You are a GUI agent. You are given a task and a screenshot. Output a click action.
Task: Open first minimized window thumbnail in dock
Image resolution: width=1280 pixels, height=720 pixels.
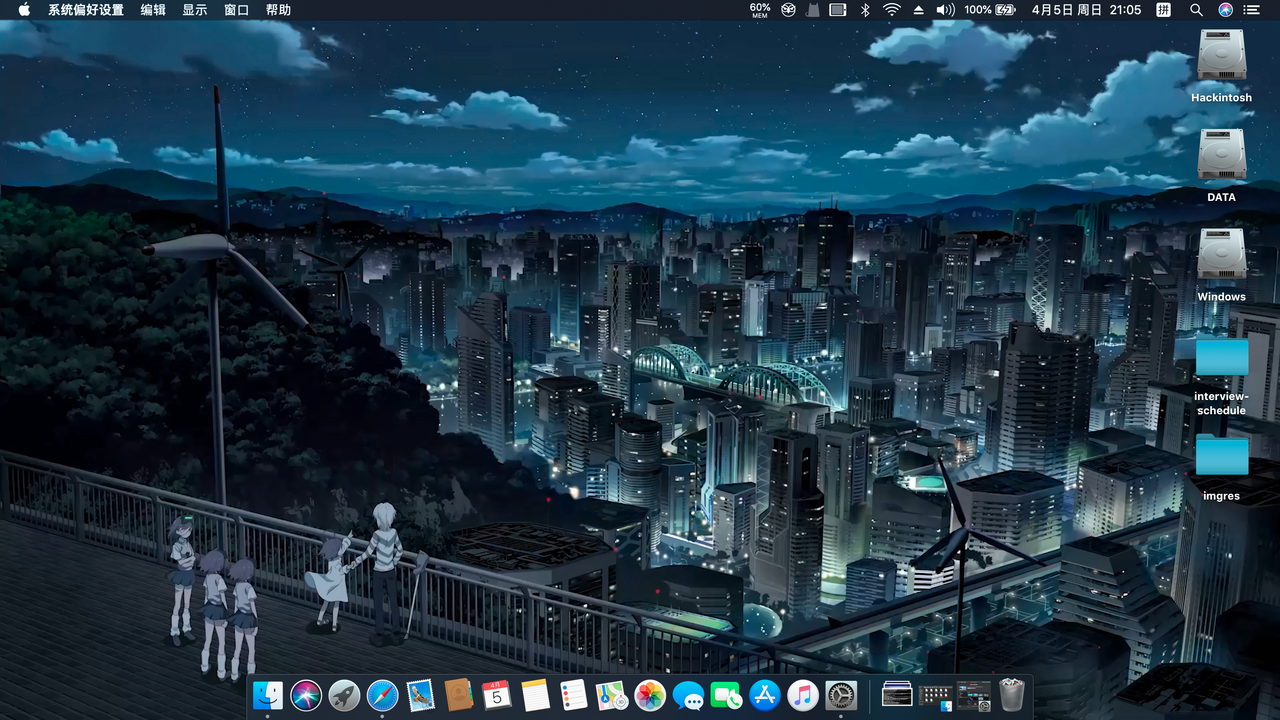pyautogui.click(x=897, y=695)
